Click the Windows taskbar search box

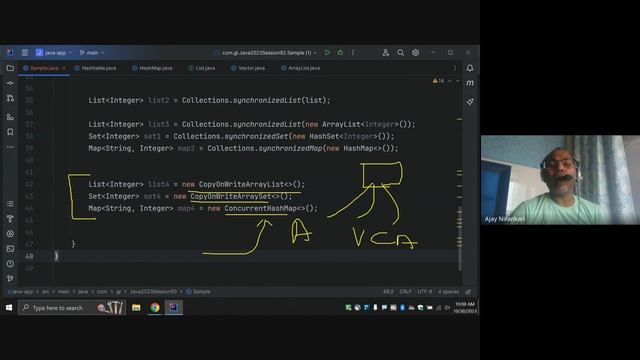point(72,307)
